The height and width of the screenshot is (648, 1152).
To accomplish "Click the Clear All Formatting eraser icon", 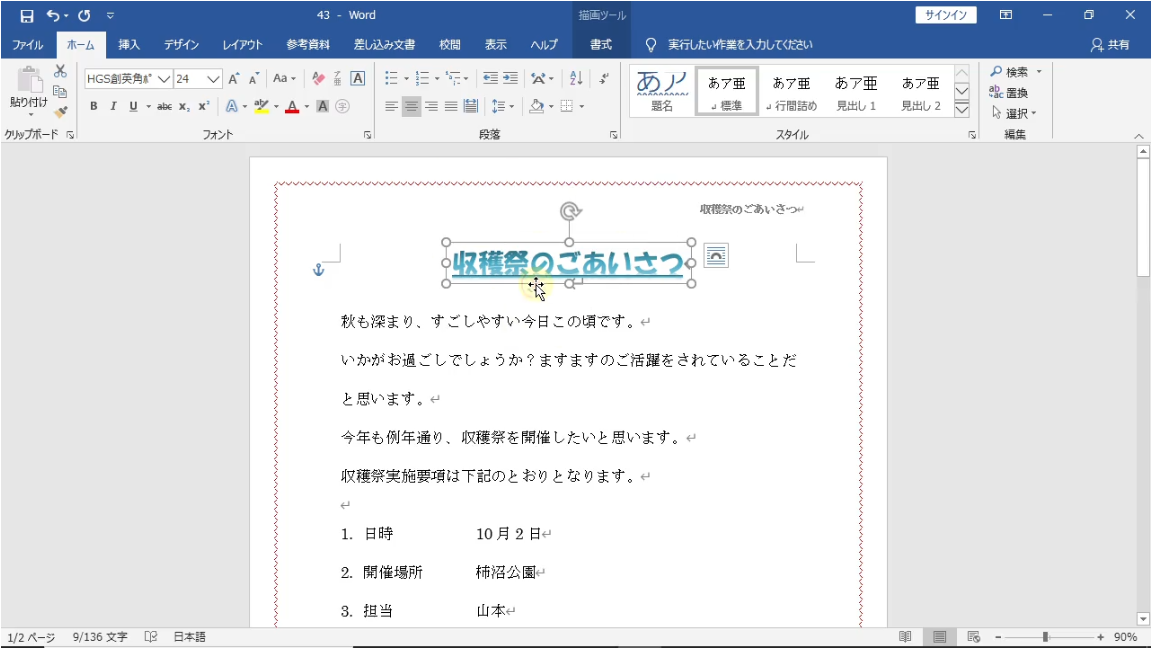I will pos(318,78).
